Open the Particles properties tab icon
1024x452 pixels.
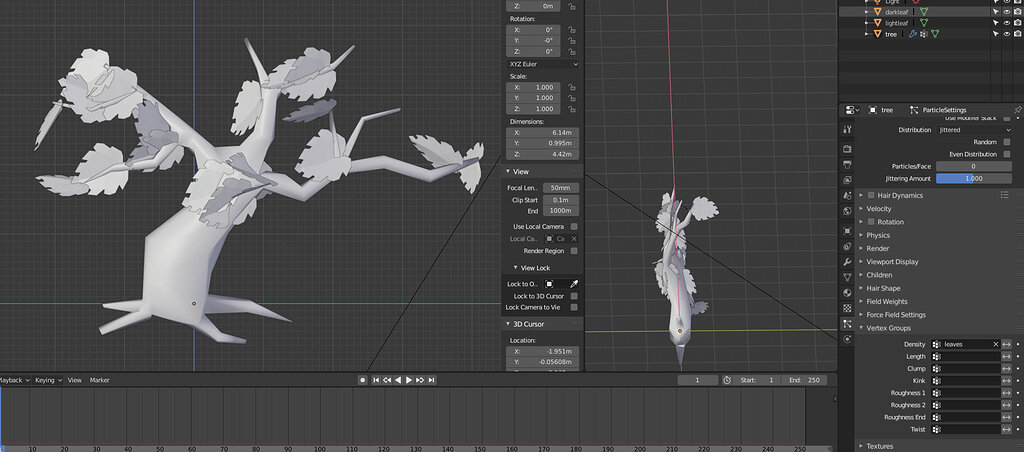(847, 325)
